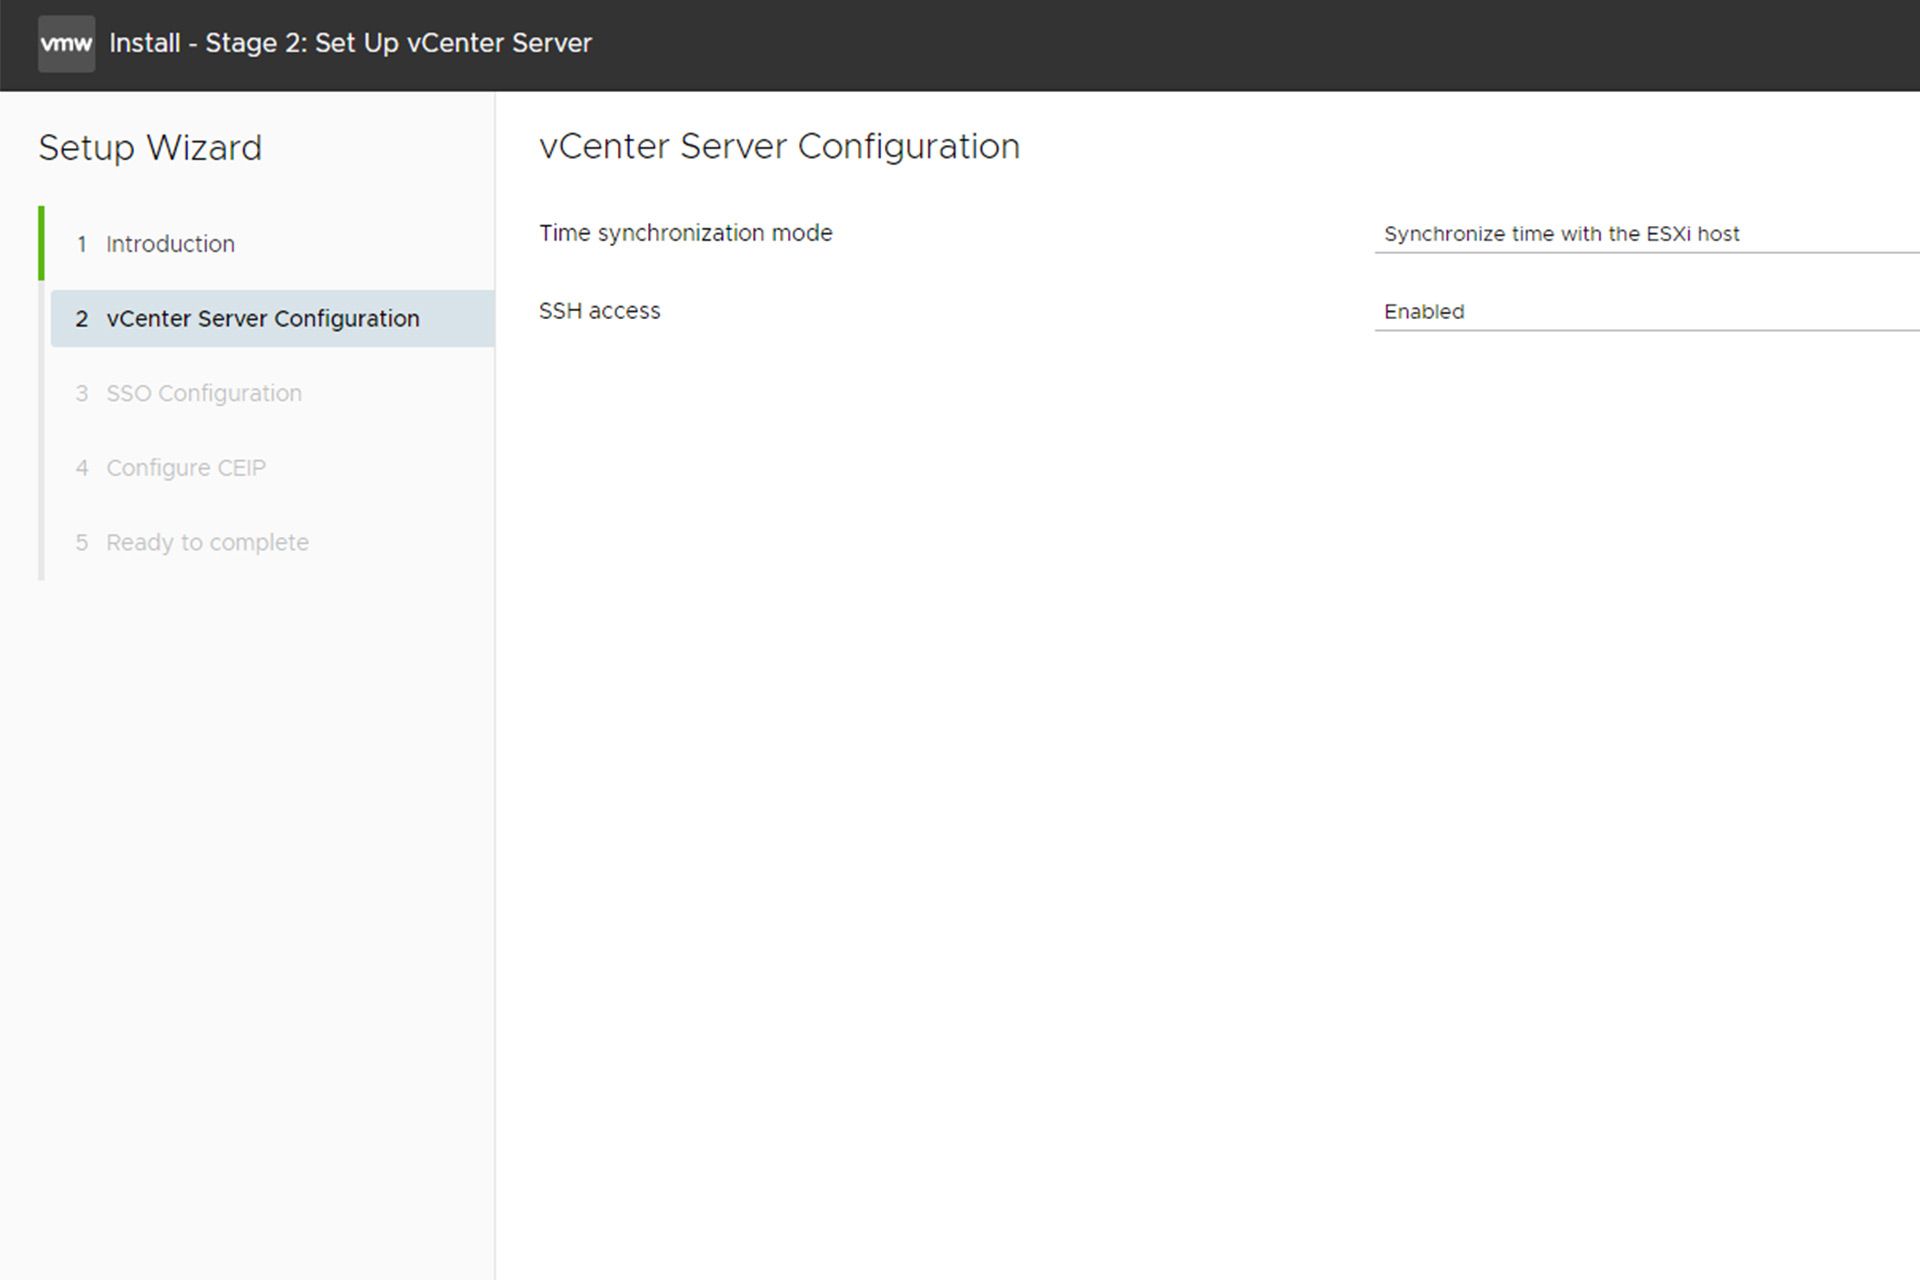
Task: Click the Time synchronization mode label
Action: pyautogui.click(x=686, y=233)
